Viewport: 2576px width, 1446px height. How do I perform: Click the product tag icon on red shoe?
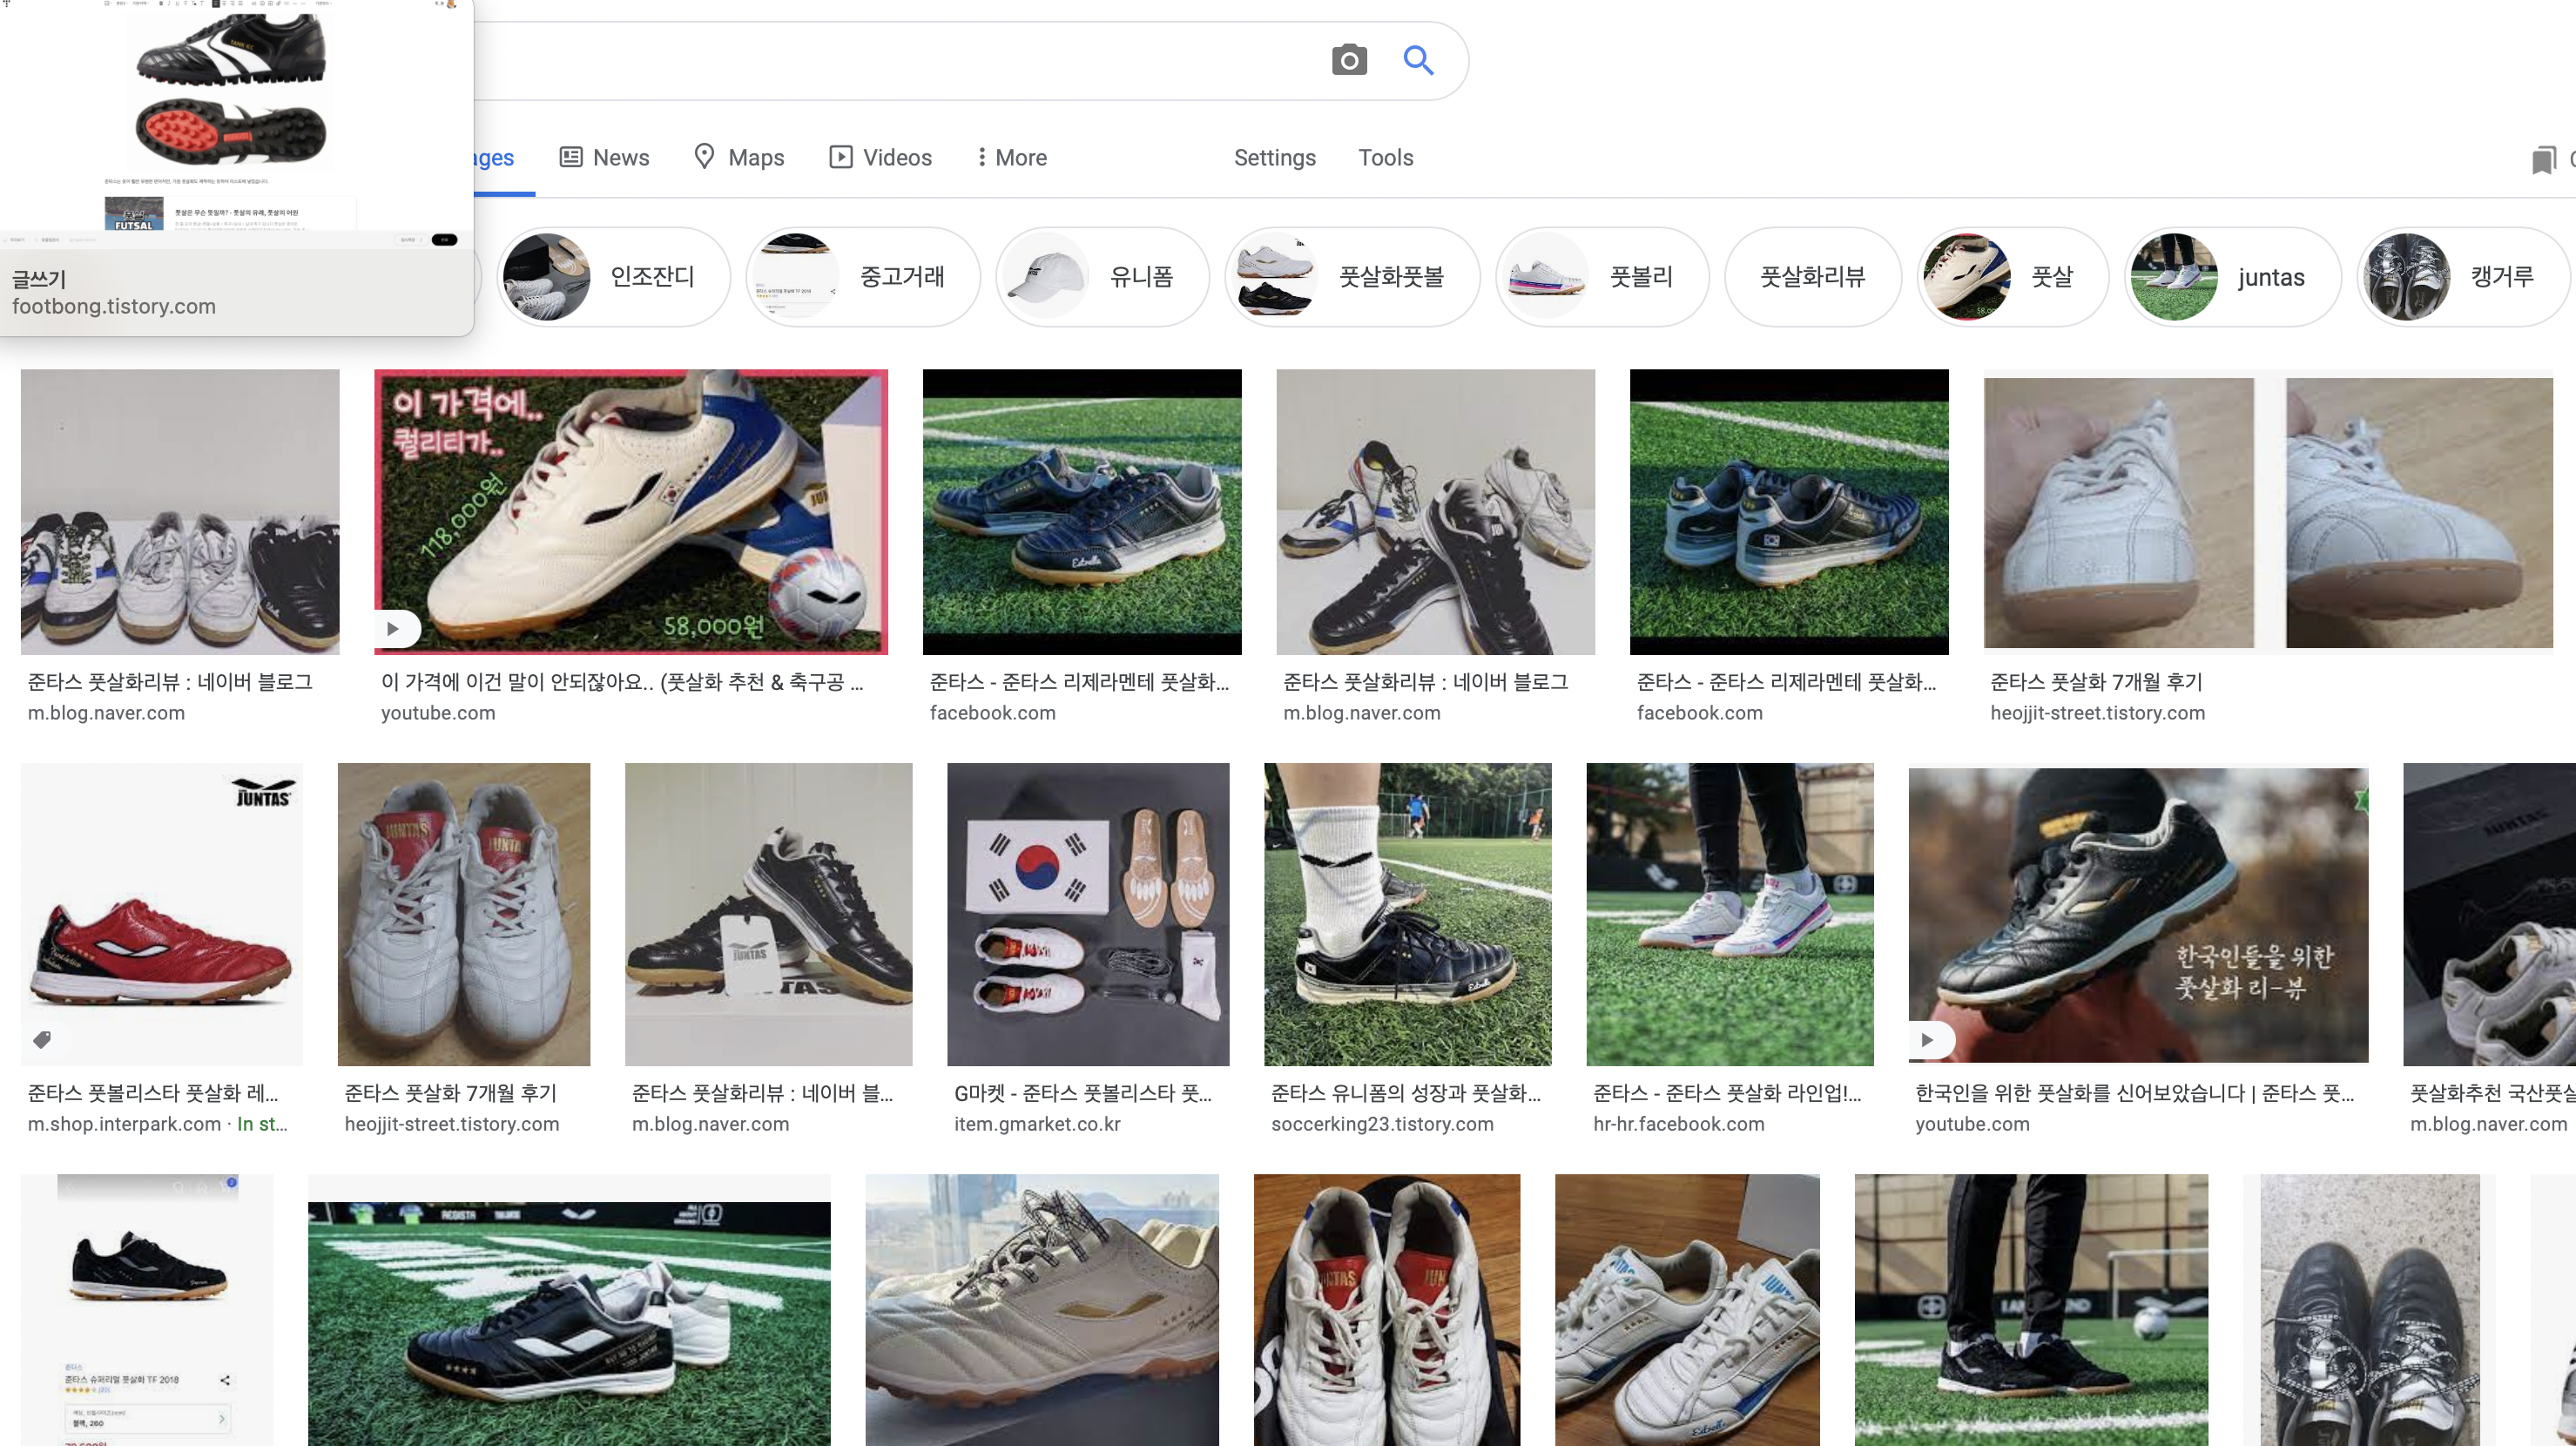(x=42, y=1040)
